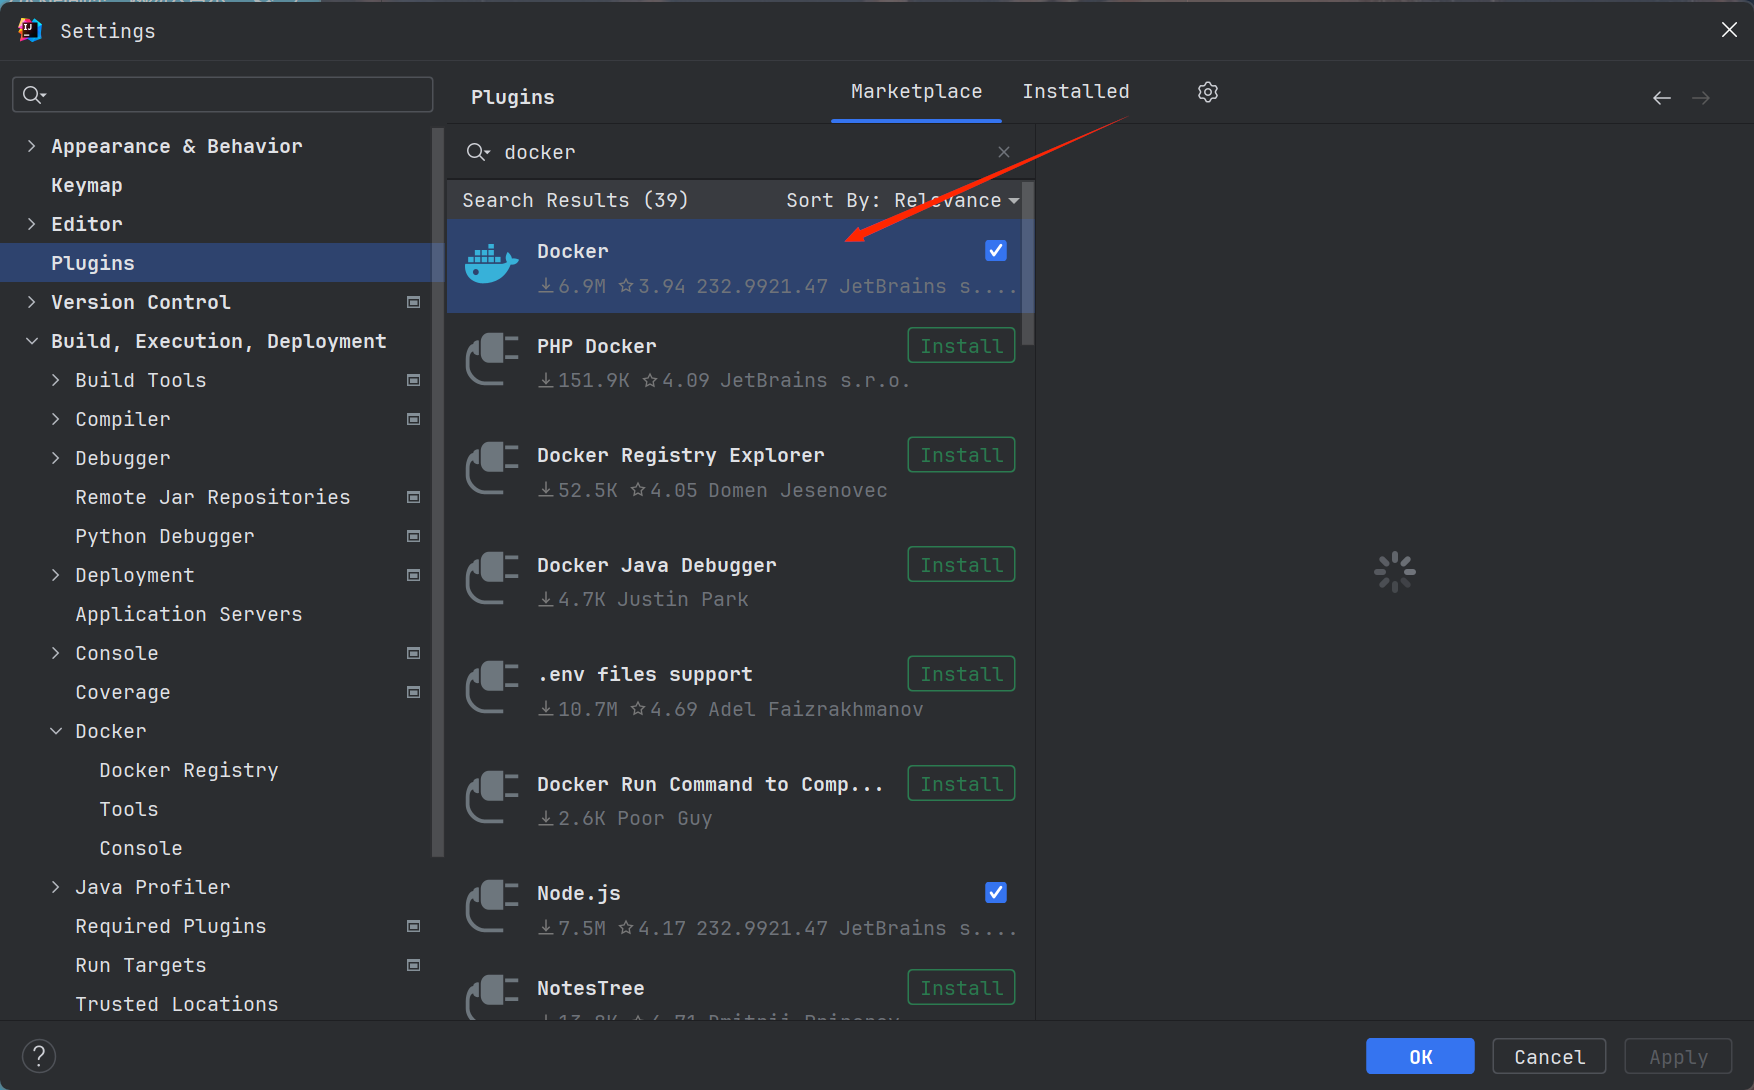Click the settings search input field
Viewport: 1754px width, 1090px height.
[223, 95]
